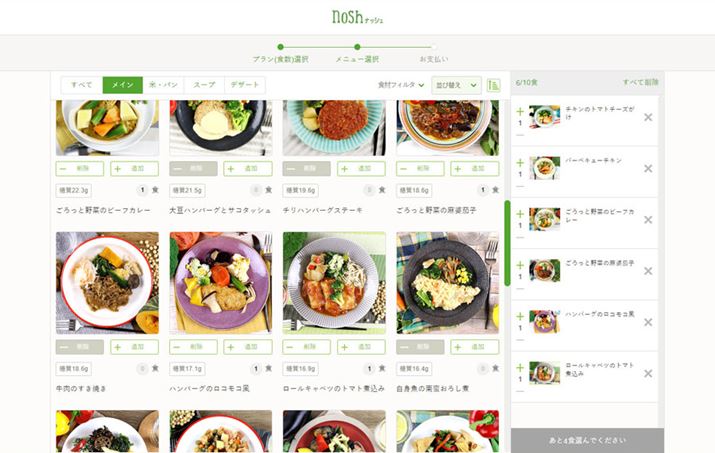The height and width of the screenshot is (453, 715).
Task: Favorite 牛肉のすき焼き with its star icon
Action: pos(155,368)
